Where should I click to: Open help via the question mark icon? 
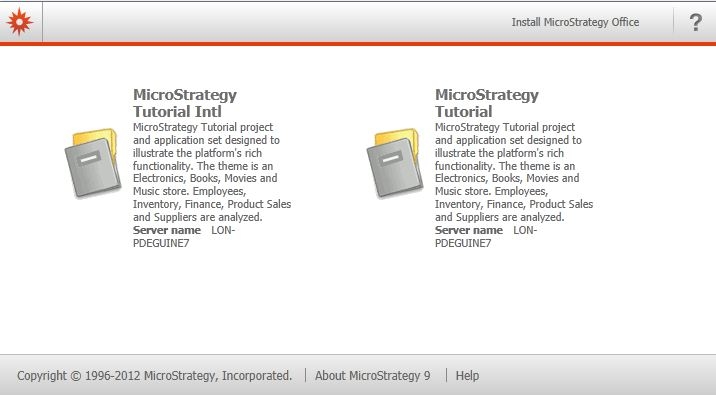[x=695, y=22]
